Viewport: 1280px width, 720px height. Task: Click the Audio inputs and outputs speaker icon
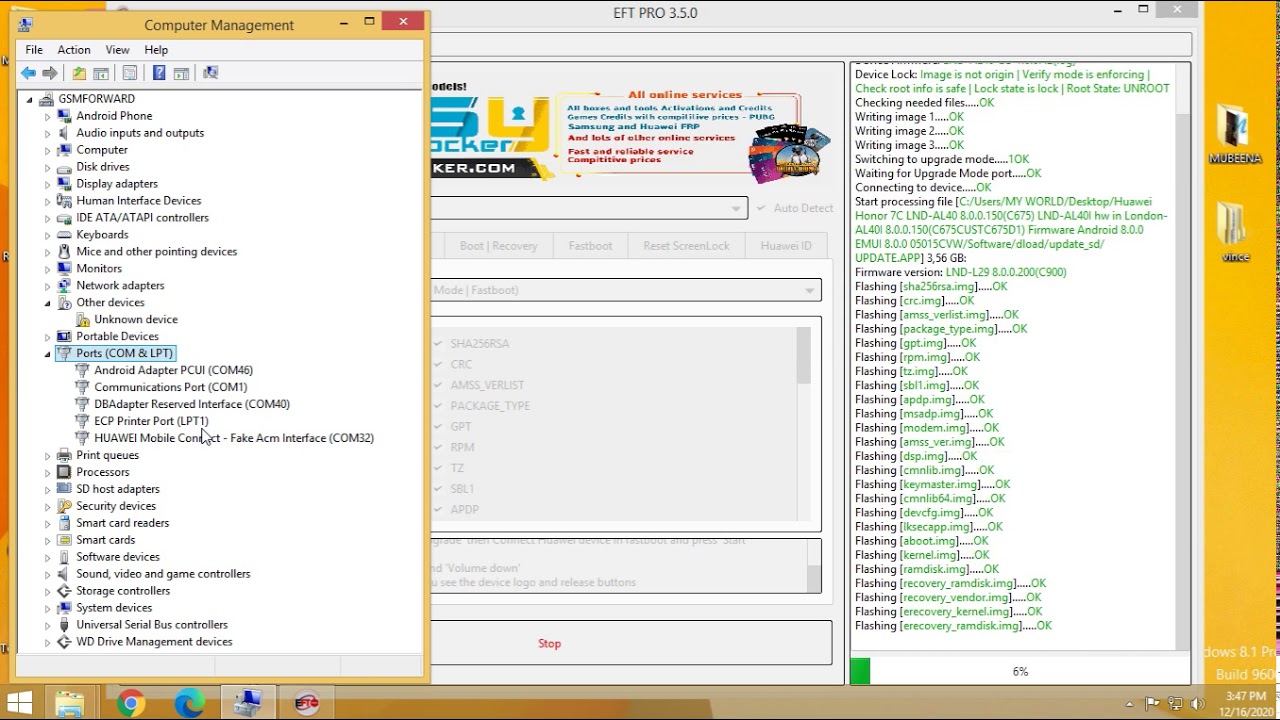[64, 133]
